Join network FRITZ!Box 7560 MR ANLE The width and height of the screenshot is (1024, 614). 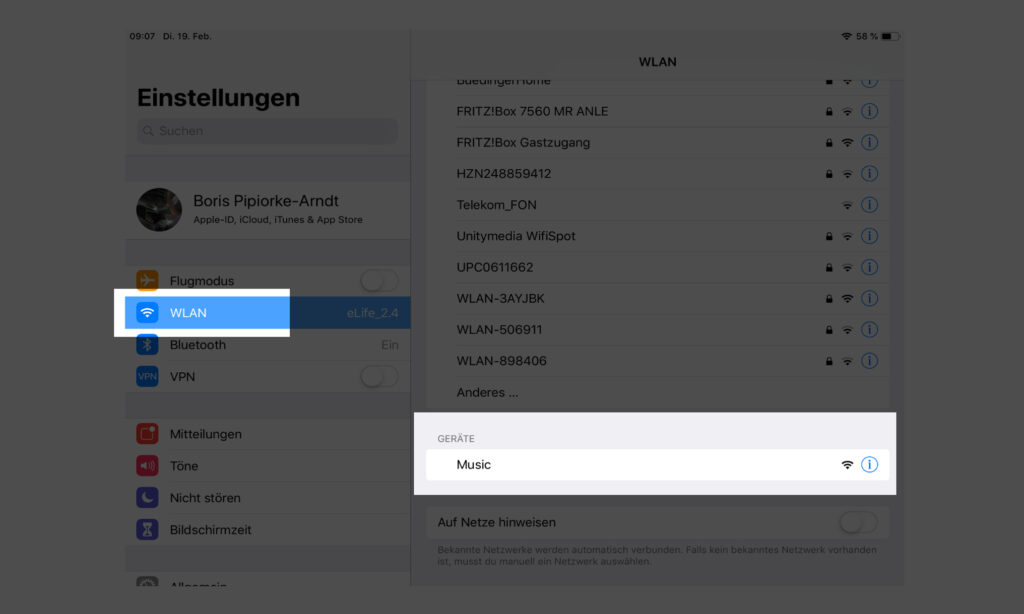tap(658, 111)
